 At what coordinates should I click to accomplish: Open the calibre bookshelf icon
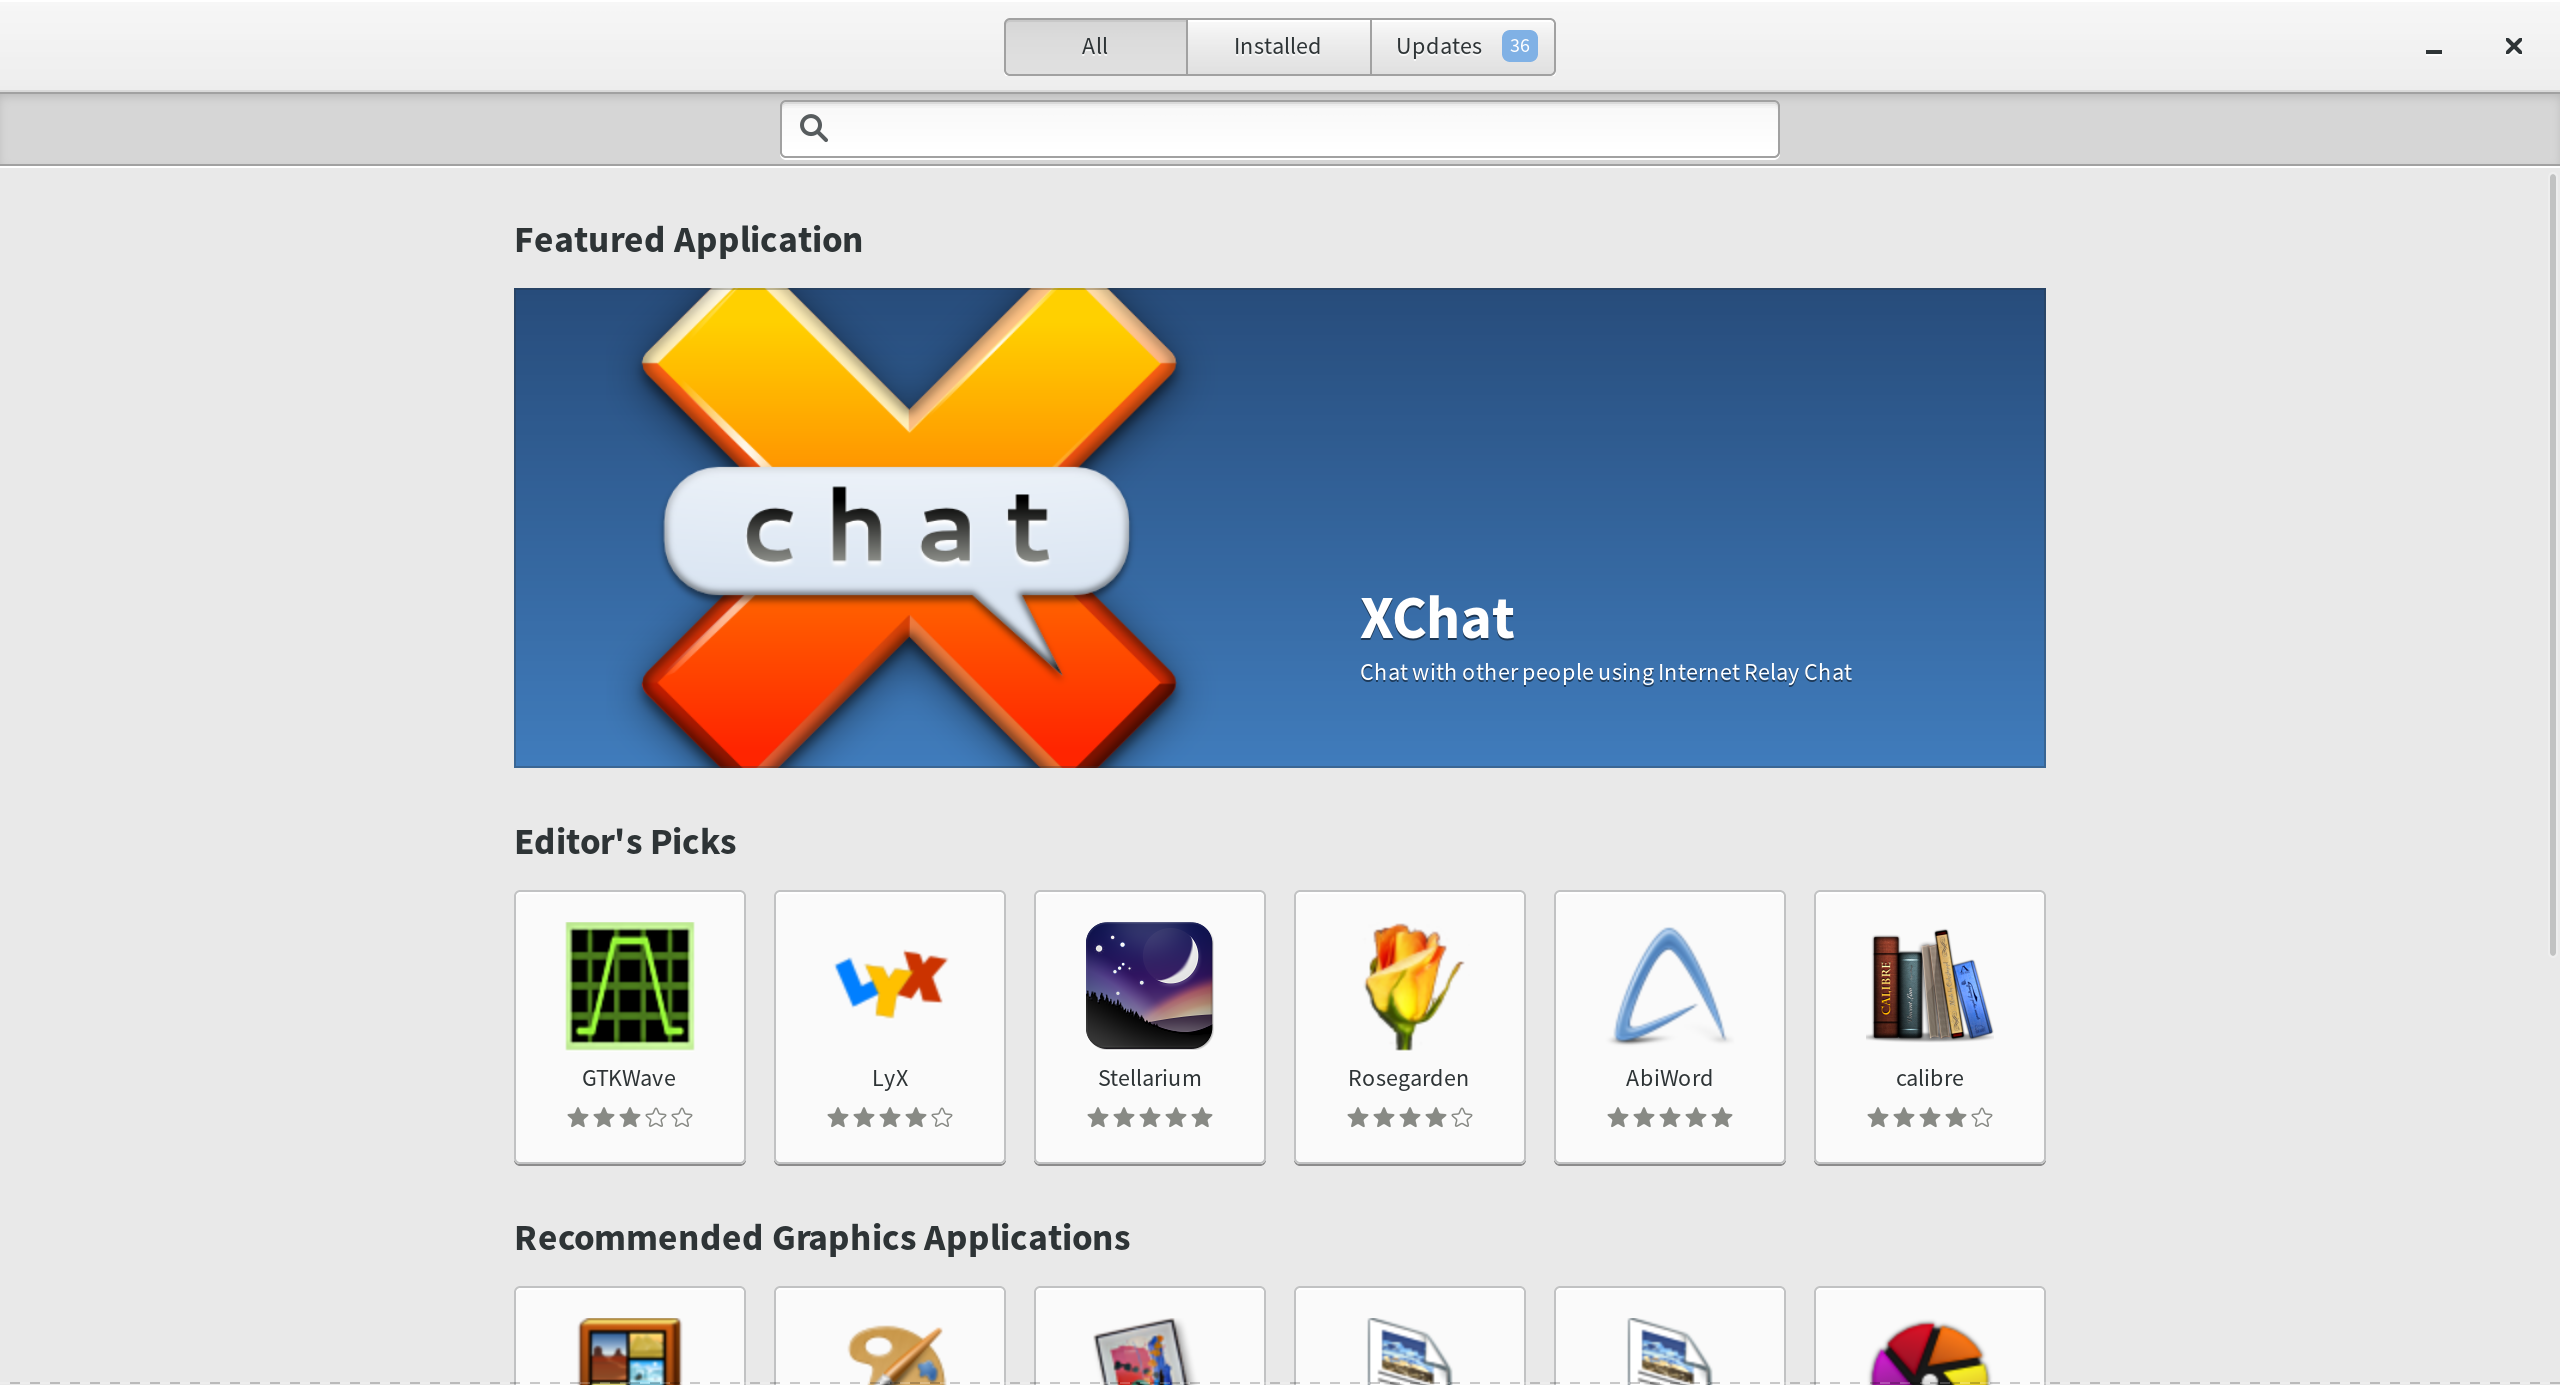coord(1929,985)
